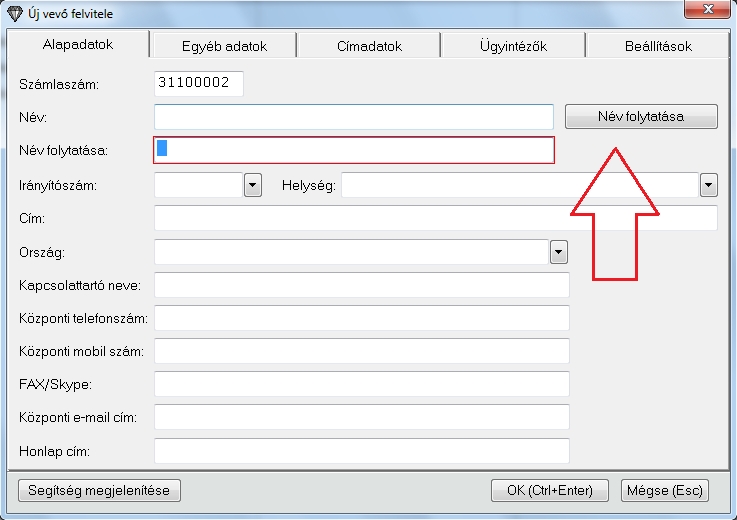Cancel with the Mégse (Esc) button
737x520 pixels.
tap(664, 490)
